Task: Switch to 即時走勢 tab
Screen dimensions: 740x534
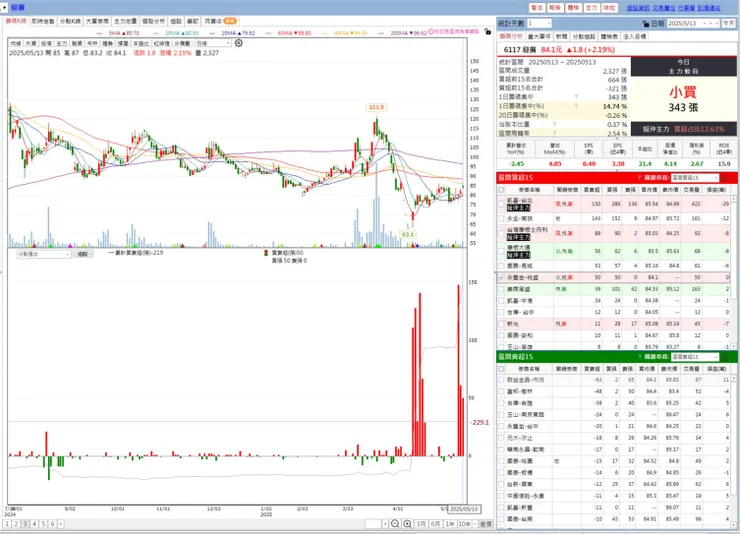Action: pos(43,21)
